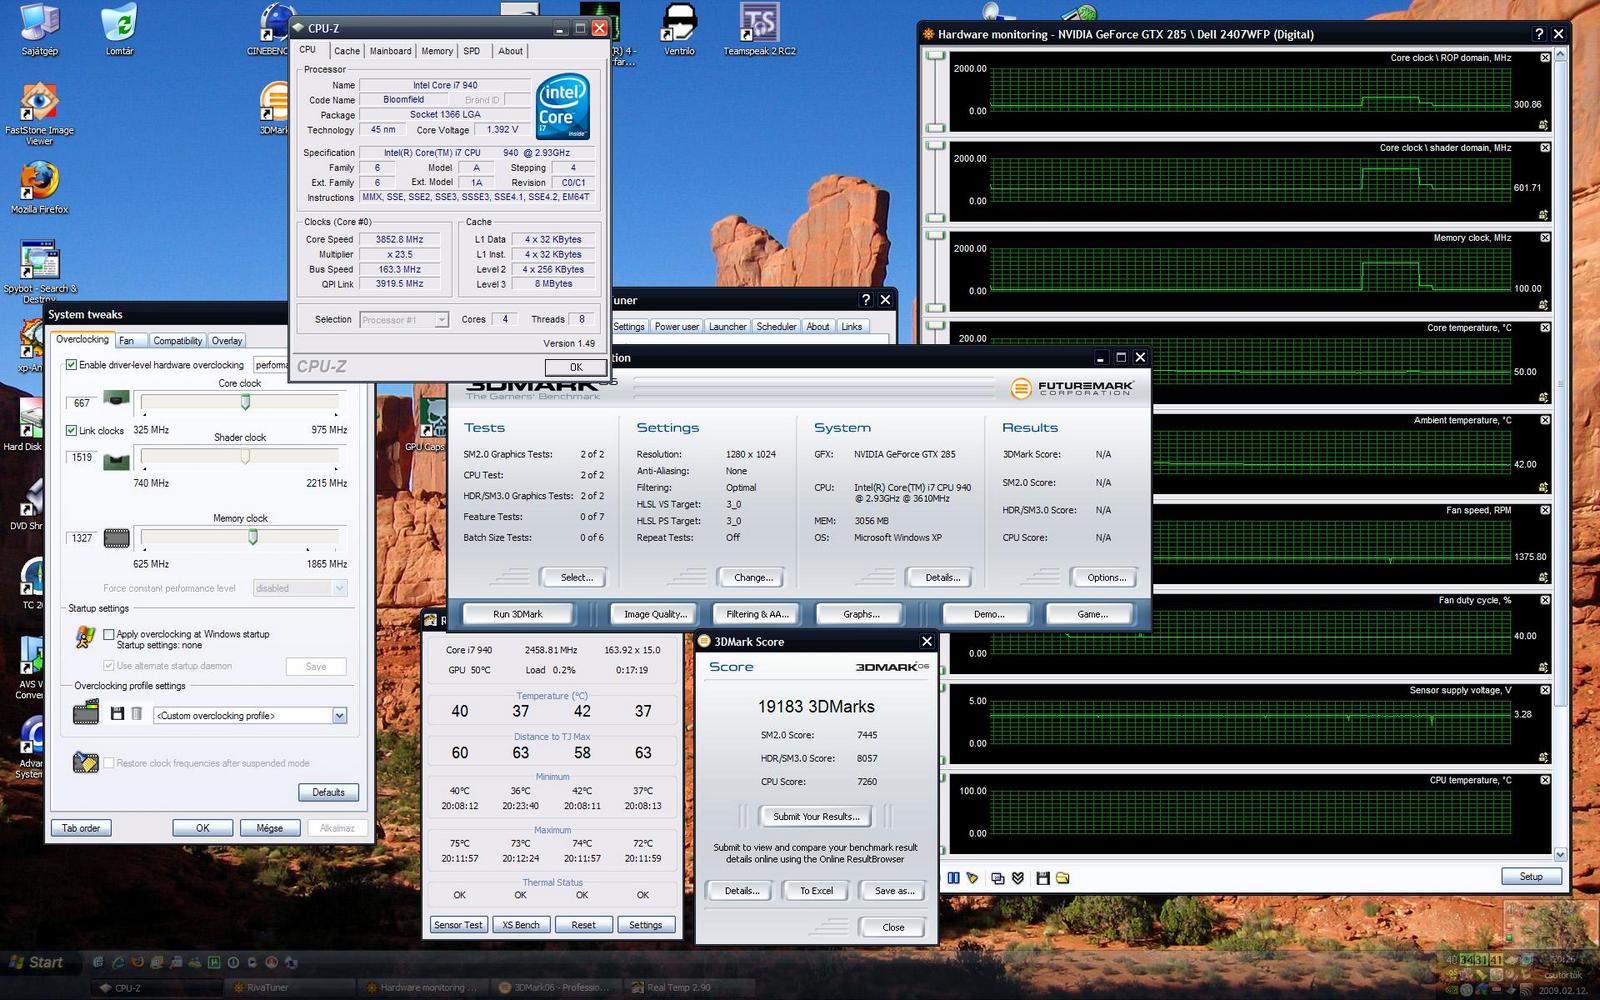1600x1000 pixels.
Task: Click the help question mark in RivaTuner title bar
Action: pos(866,300)
